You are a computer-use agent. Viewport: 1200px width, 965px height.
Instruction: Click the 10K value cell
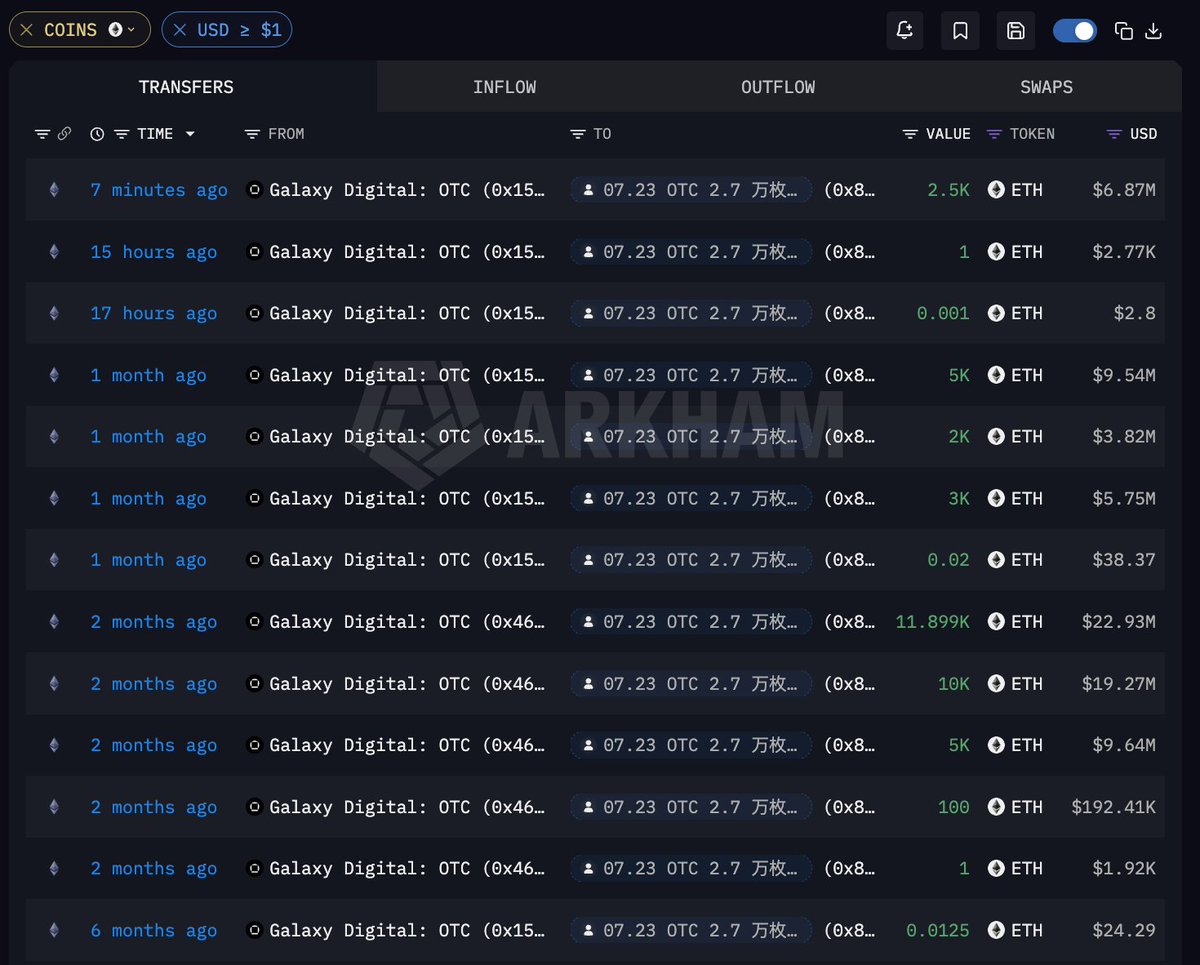[x=954, y=684]
